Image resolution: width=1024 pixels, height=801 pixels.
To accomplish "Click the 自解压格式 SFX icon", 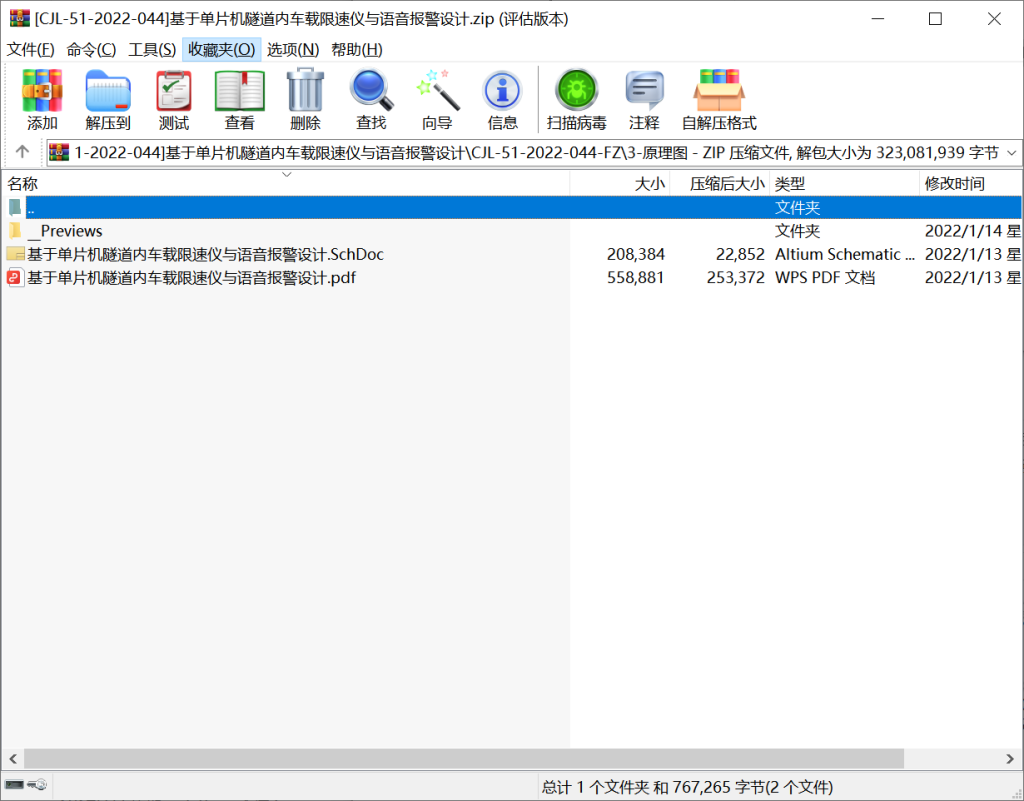I will coord(719,100).
